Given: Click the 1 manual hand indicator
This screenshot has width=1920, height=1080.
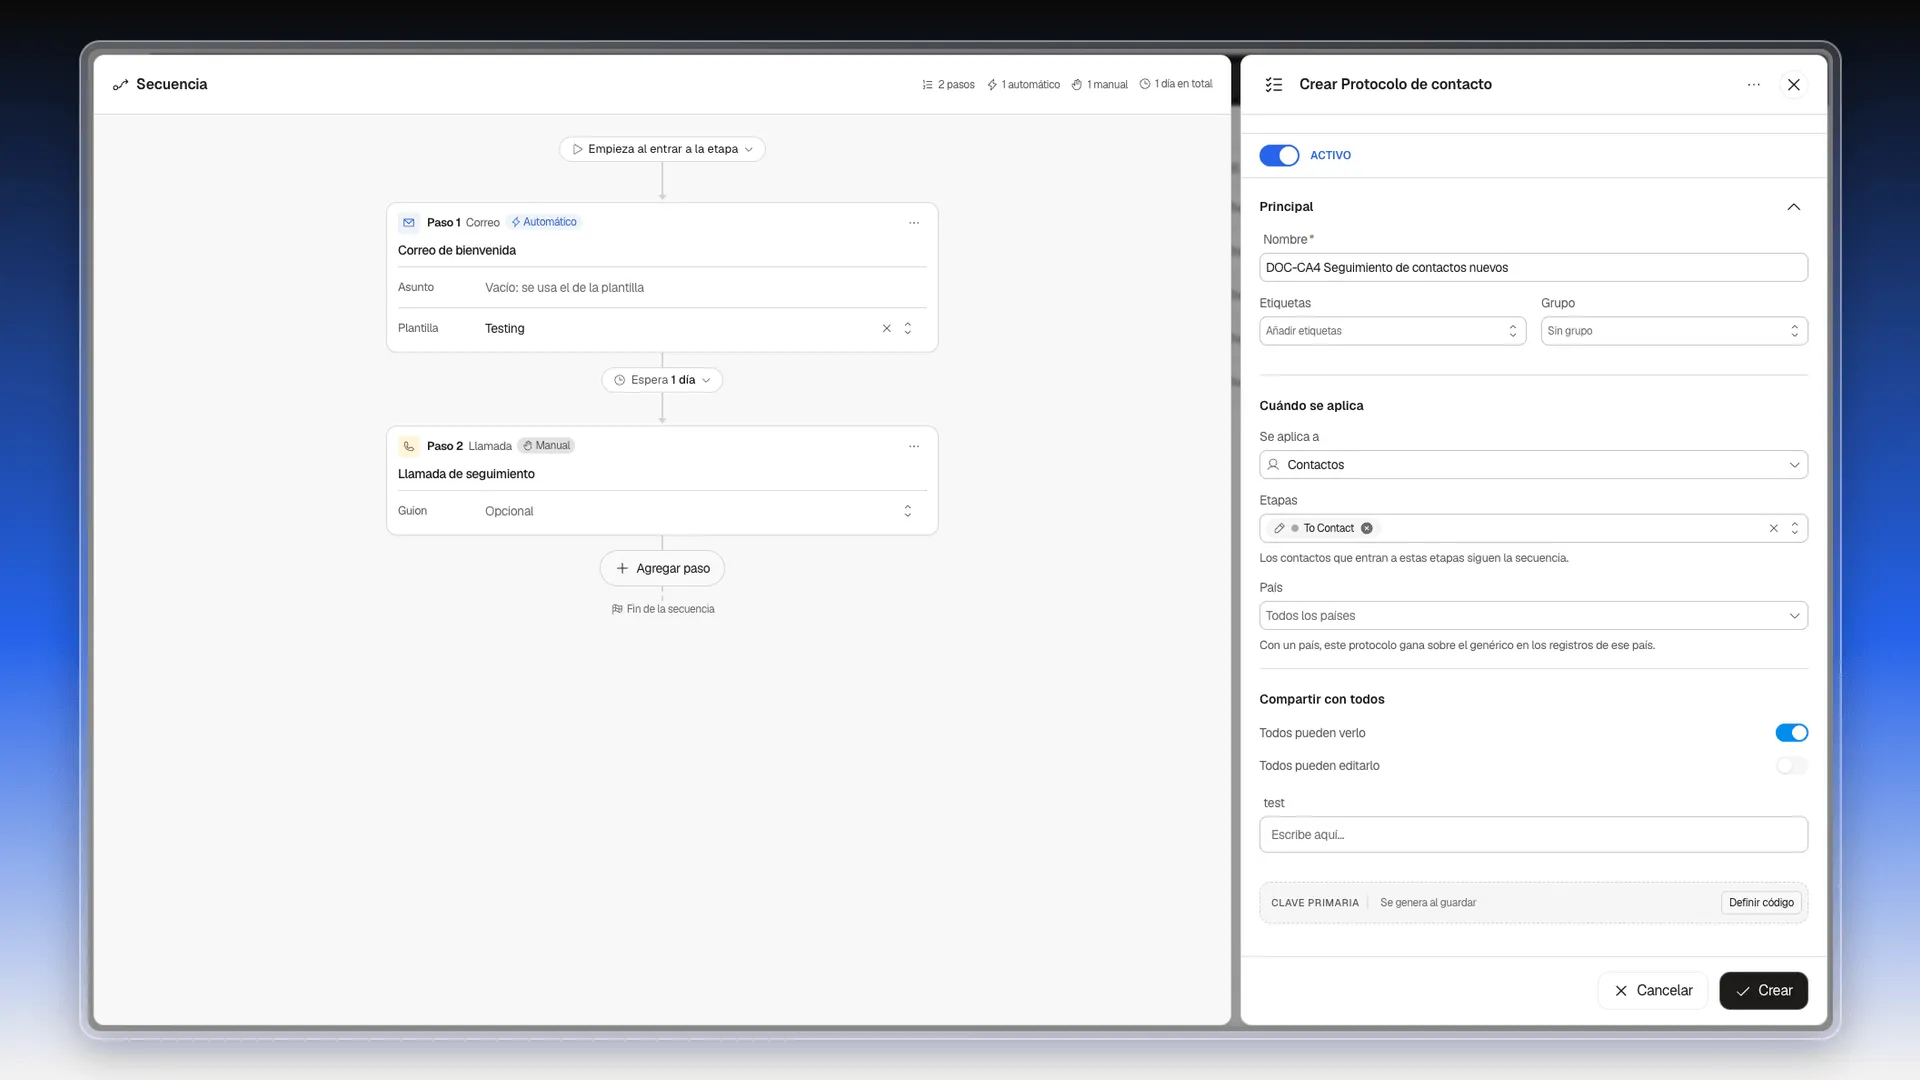Looking at the screenshot, I should pyautogui.click(x=1099, y=85).
